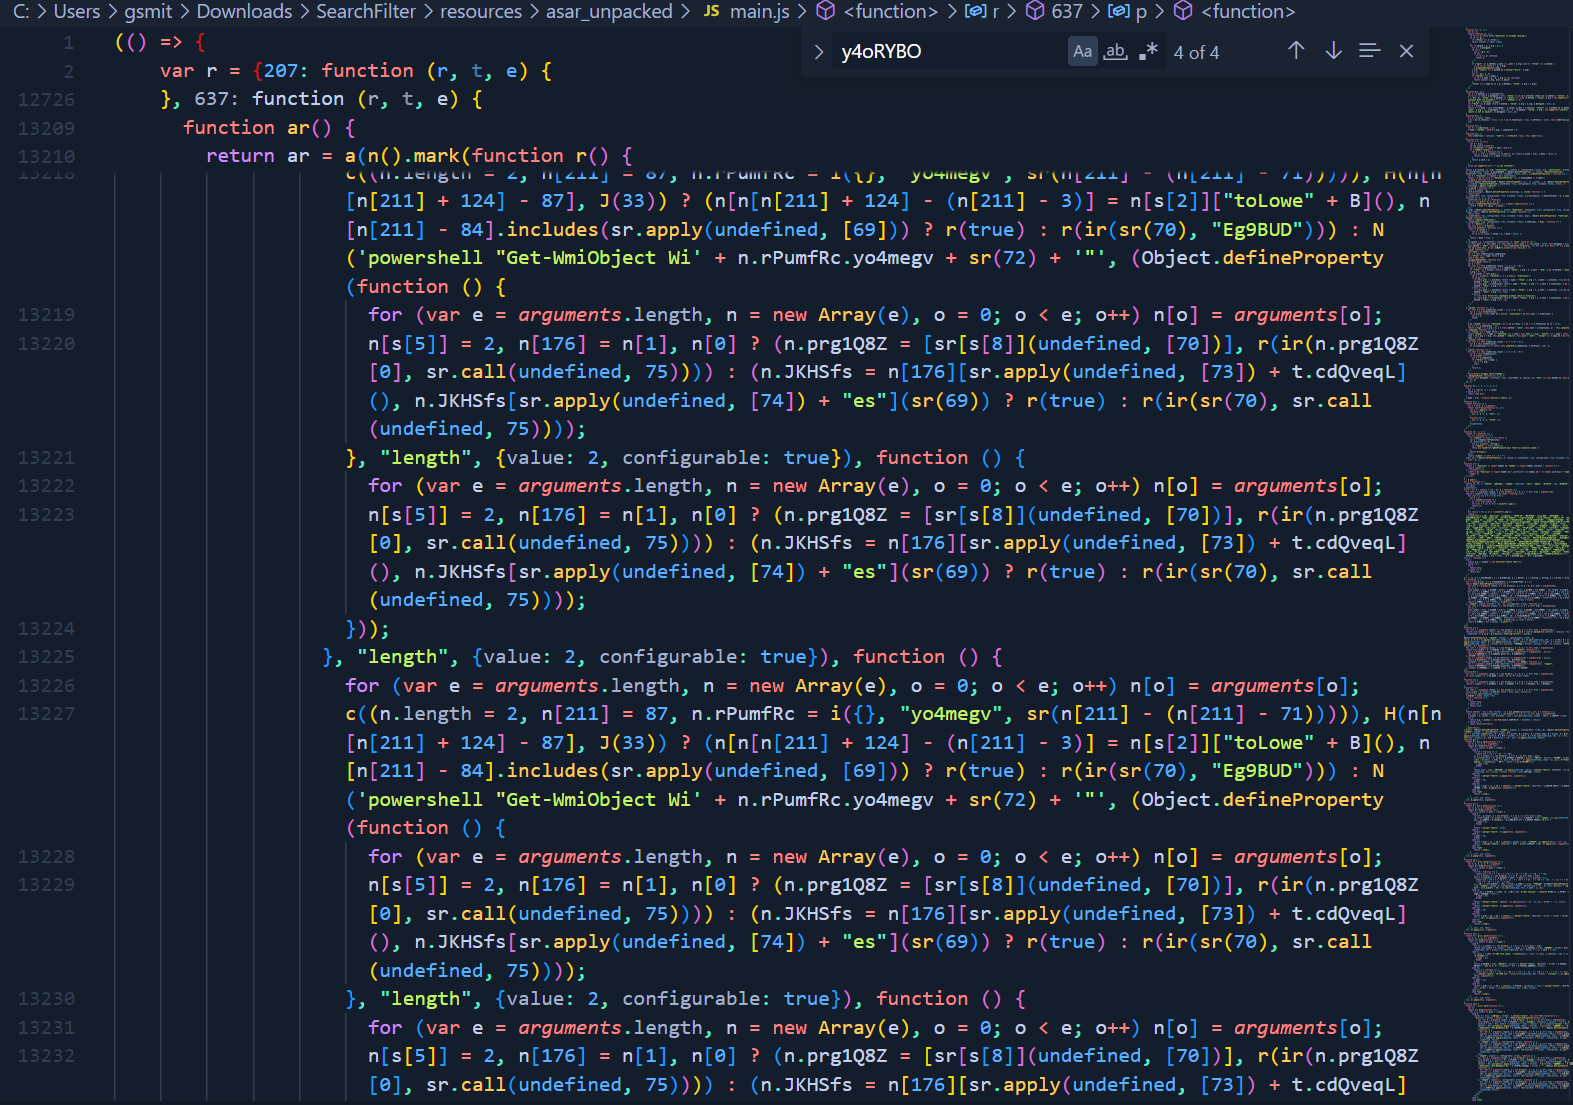Select the variable r breadcrumb icon

pos(975,12)
